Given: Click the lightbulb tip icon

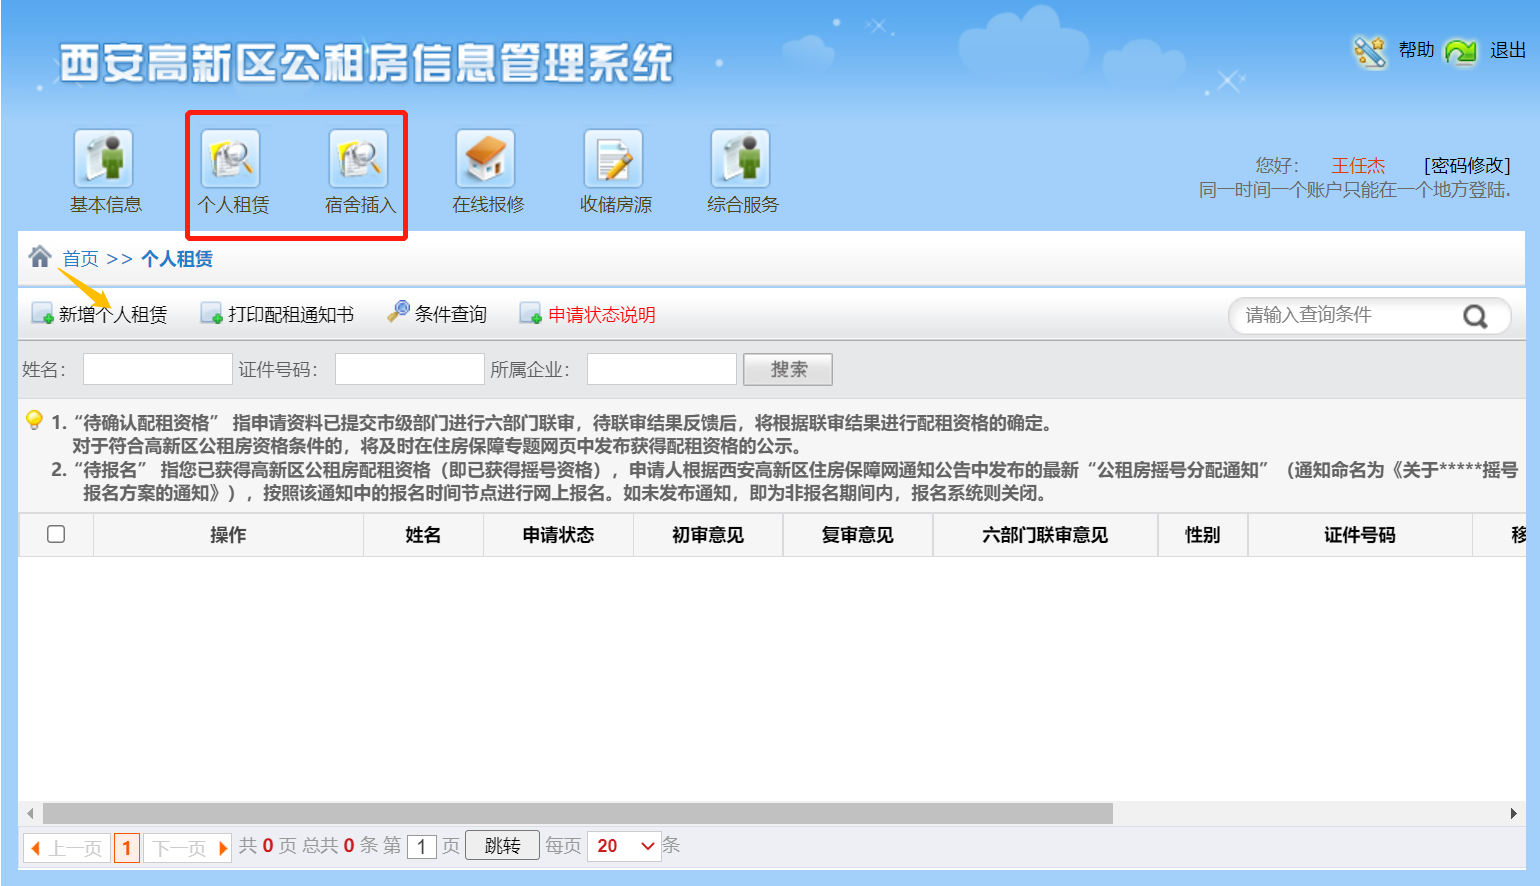Looking at the screenshot, I should pyautogui.click(x=34, y=420).
